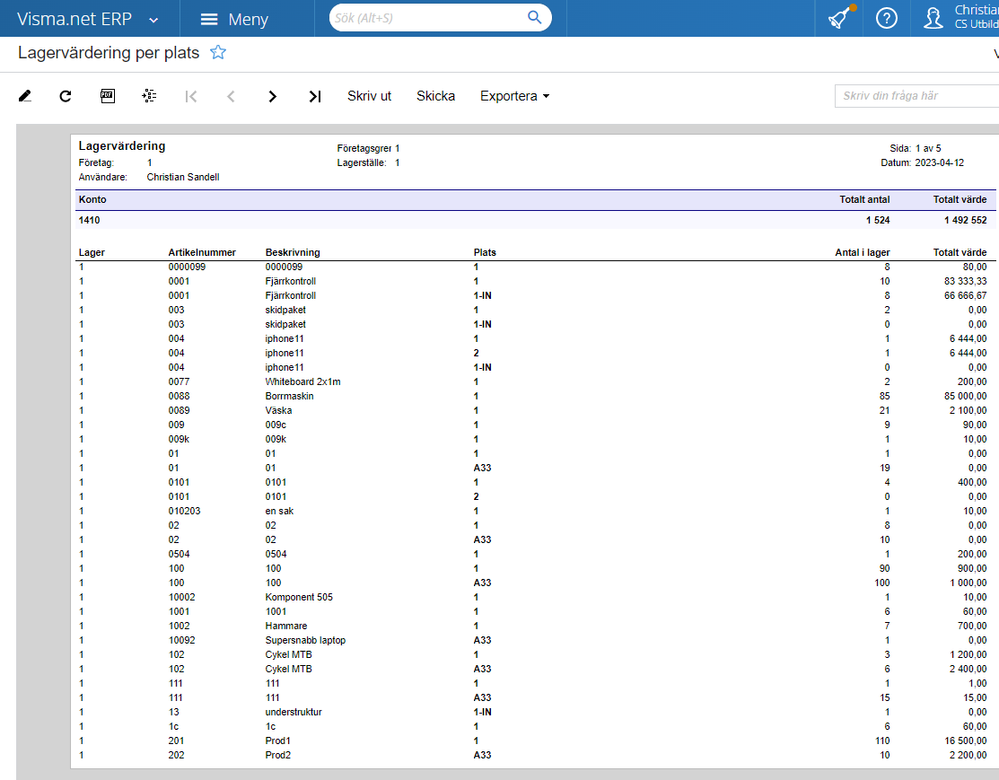Click the value 16 500,00
The height and width of the screenshot is (780, 999).
[x=965, y=740]
